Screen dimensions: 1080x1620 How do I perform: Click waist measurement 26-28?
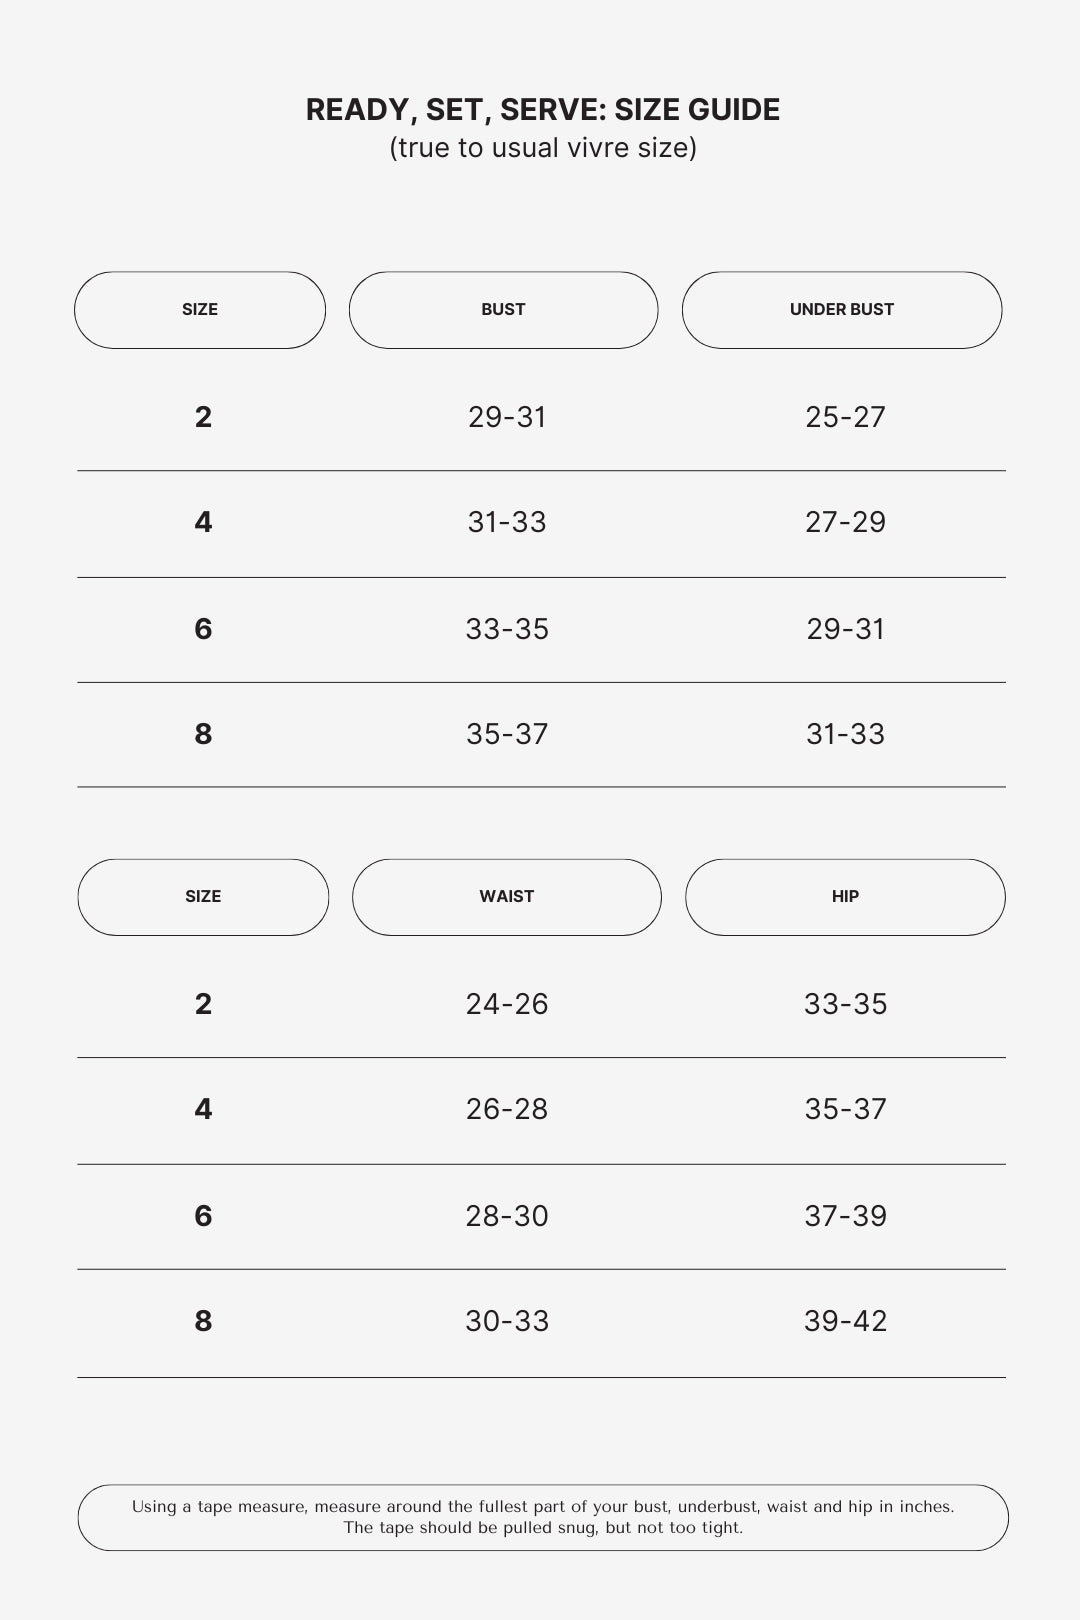507,1109
